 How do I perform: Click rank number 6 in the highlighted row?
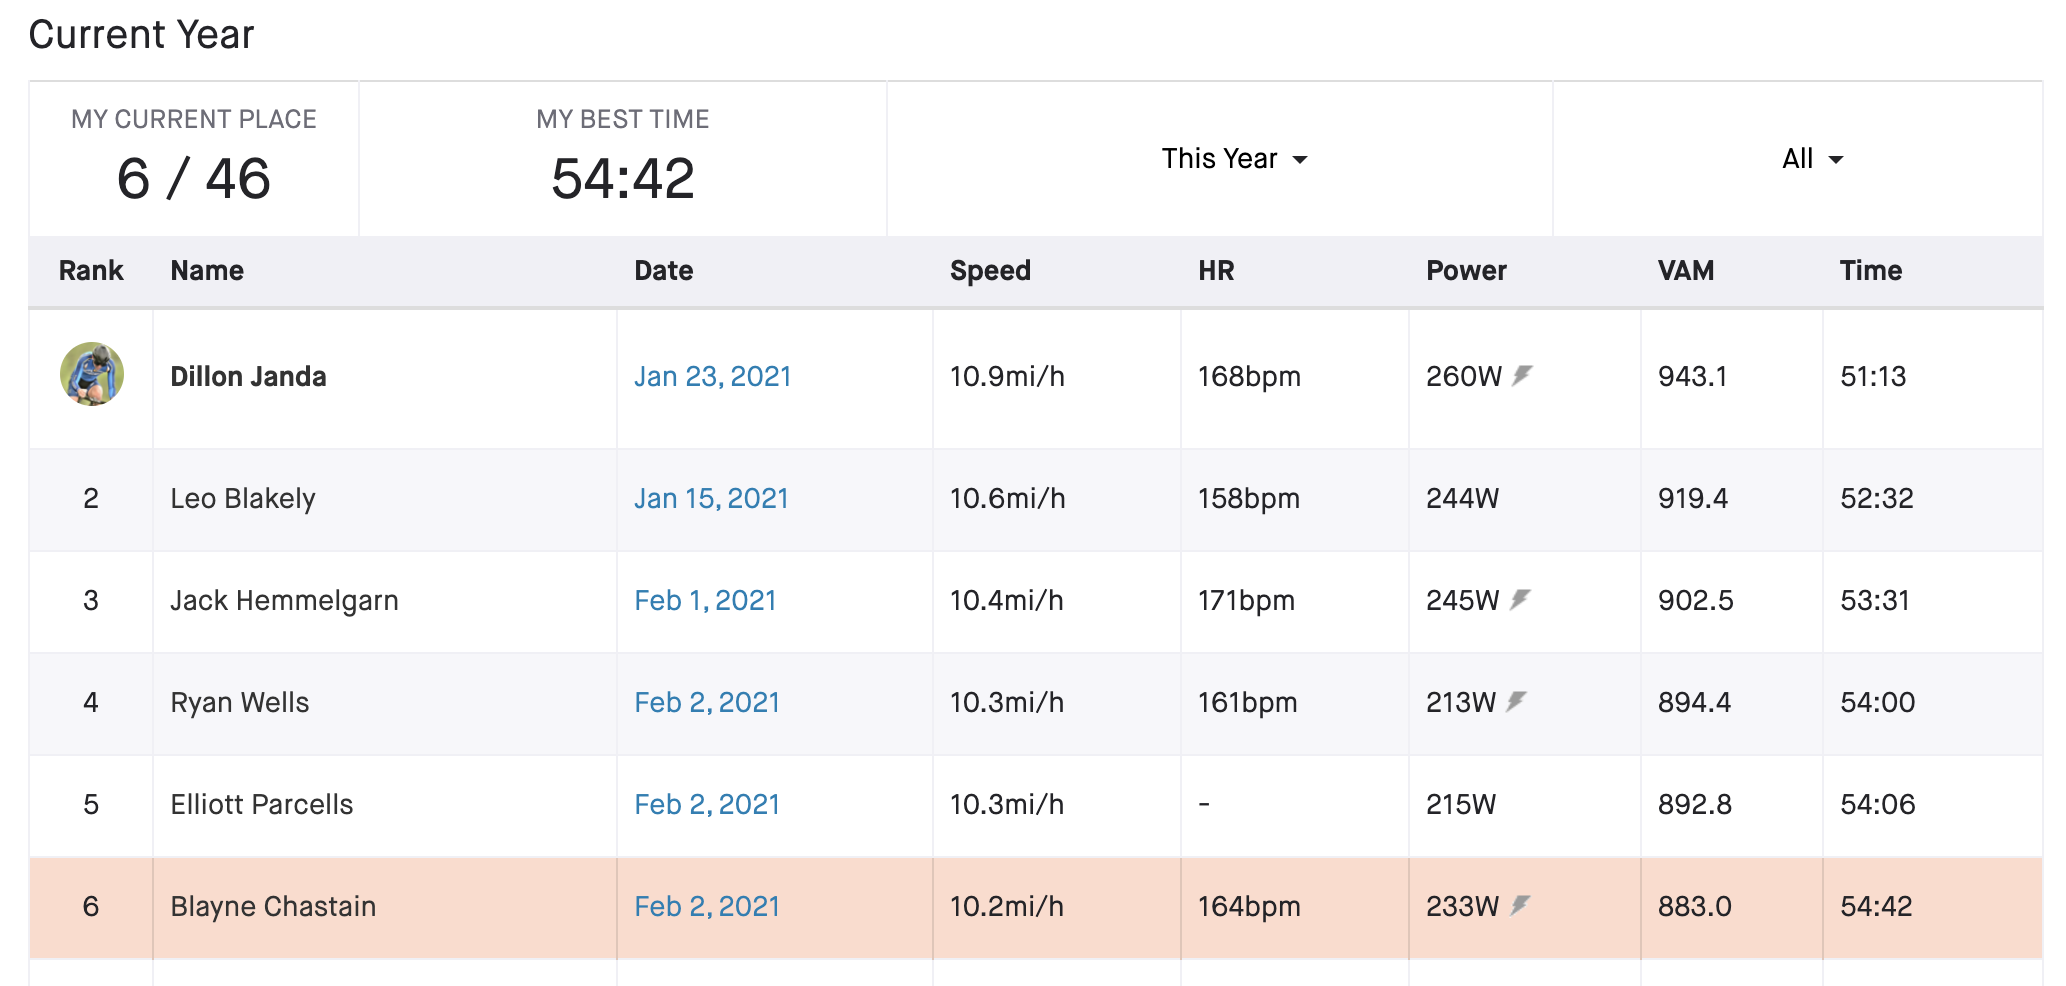click(91, 906)
